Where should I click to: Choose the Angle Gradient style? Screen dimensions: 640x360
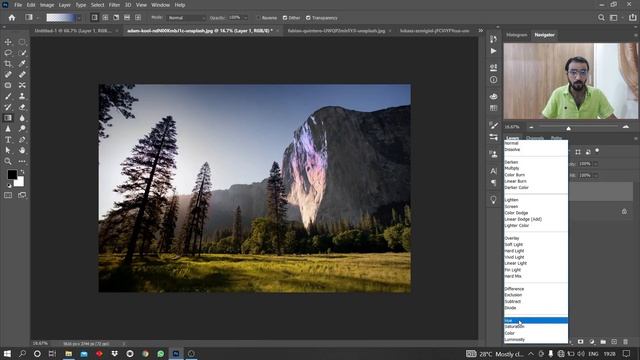point(116,18)
